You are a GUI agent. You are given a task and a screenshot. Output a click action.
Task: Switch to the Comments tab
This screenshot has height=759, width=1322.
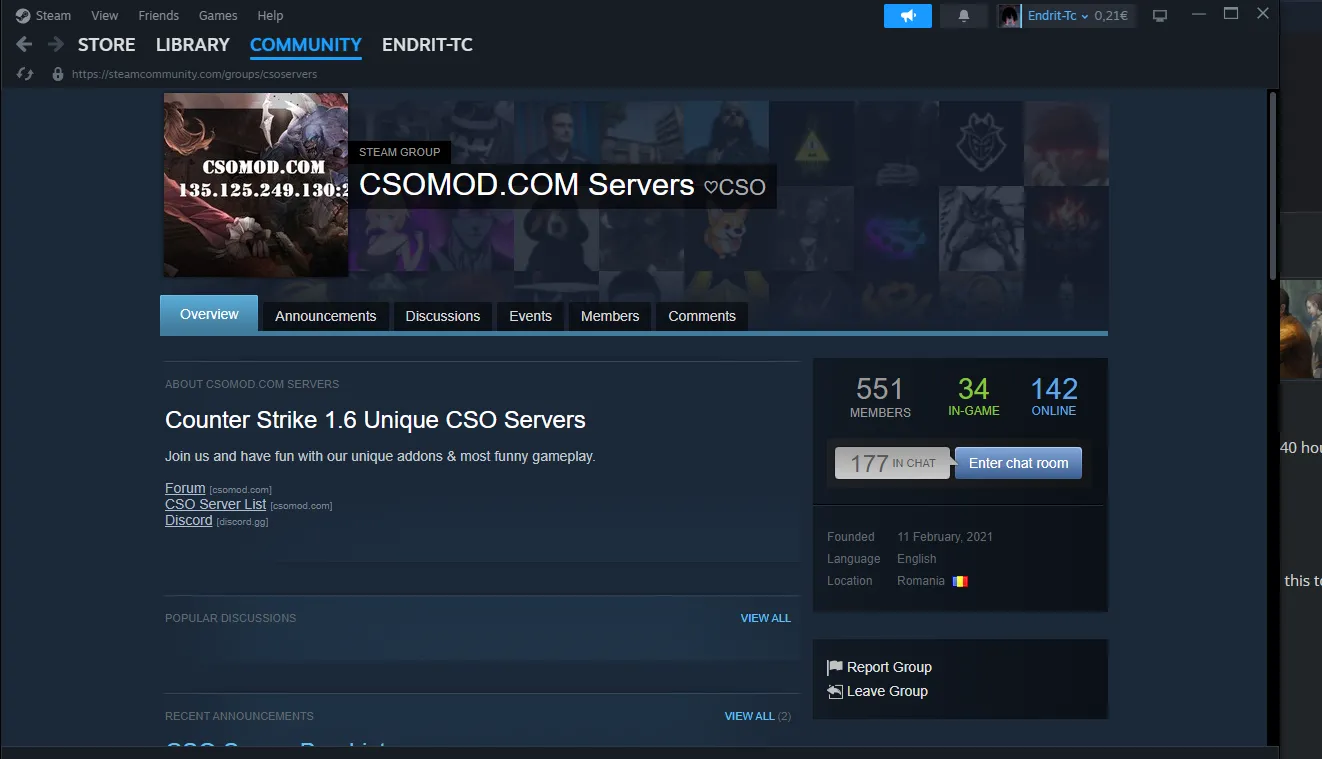tap(702, 316)
